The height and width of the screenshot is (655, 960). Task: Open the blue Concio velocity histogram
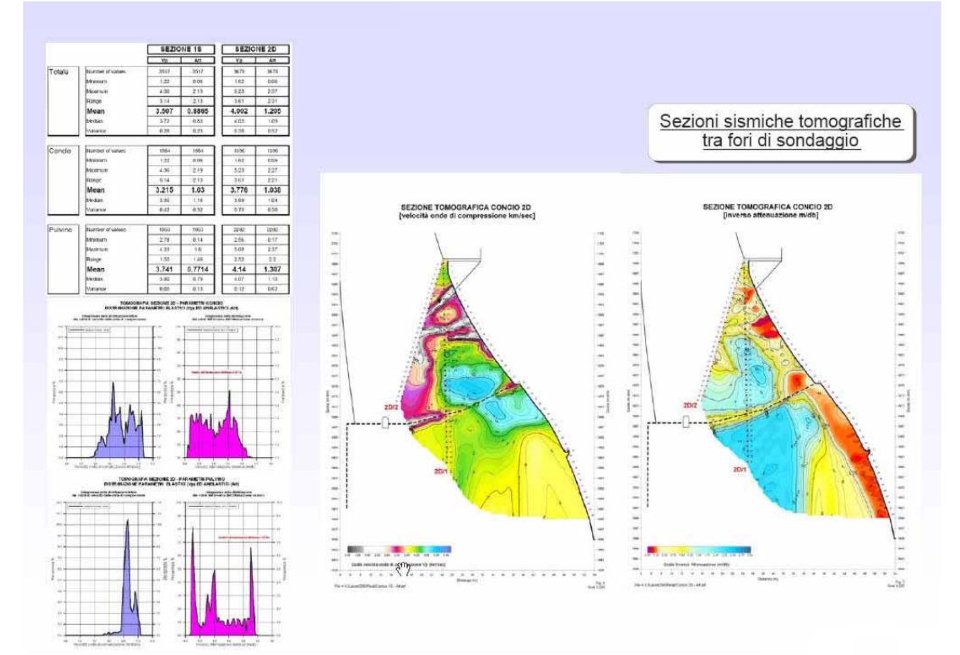point(110,392)
